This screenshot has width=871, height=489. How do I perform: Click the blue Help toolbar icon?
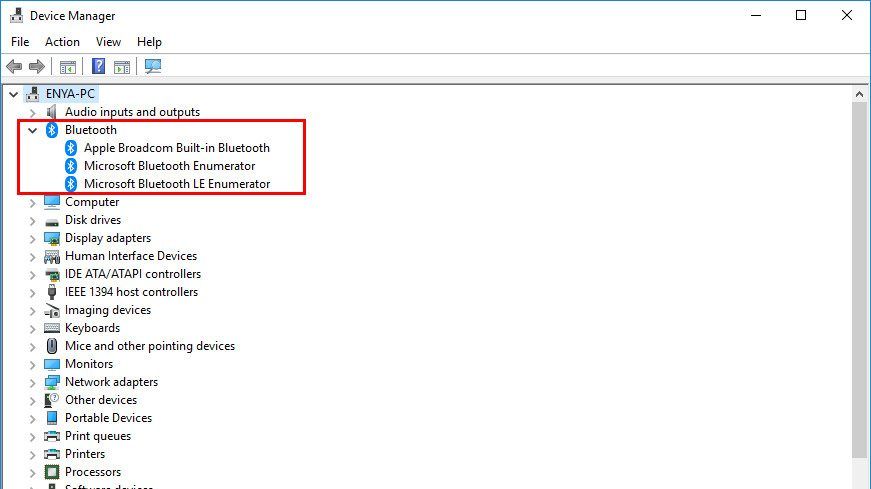pos(98,67)
